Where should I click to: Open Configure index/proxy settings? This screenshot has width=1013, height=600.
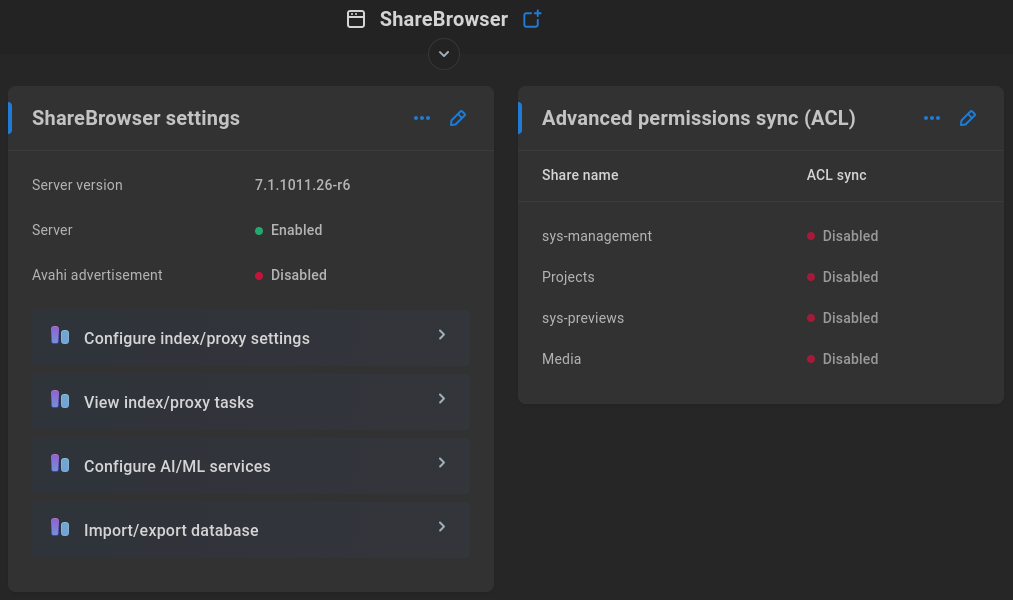pos(251,338)
